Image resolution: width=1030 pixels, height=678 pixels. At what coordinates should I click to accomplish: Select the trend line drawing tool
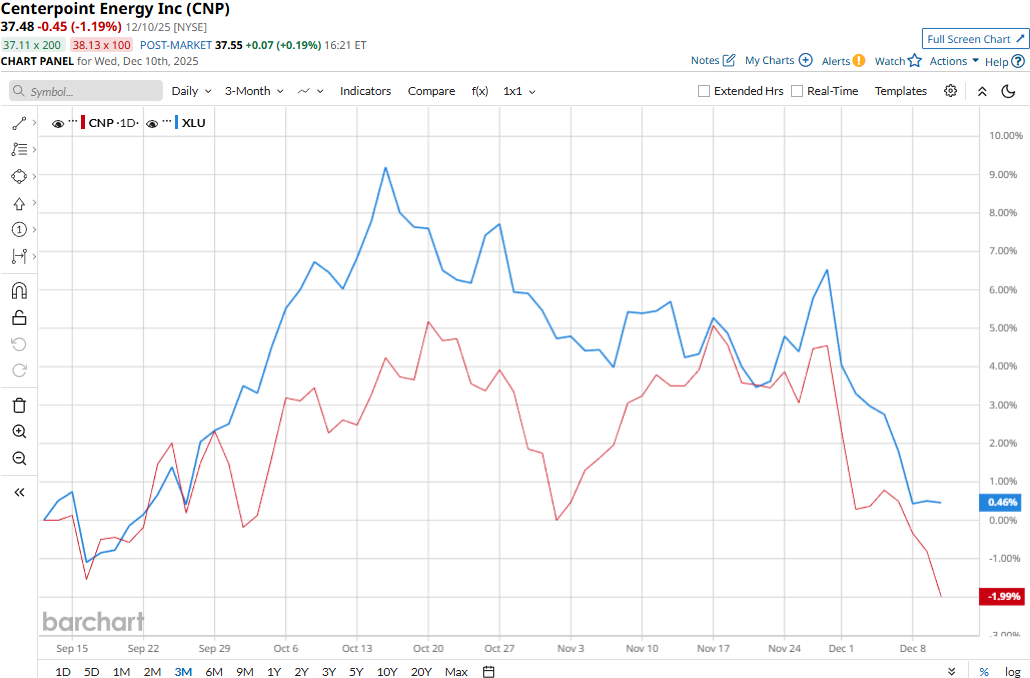(x=19, y=123)
